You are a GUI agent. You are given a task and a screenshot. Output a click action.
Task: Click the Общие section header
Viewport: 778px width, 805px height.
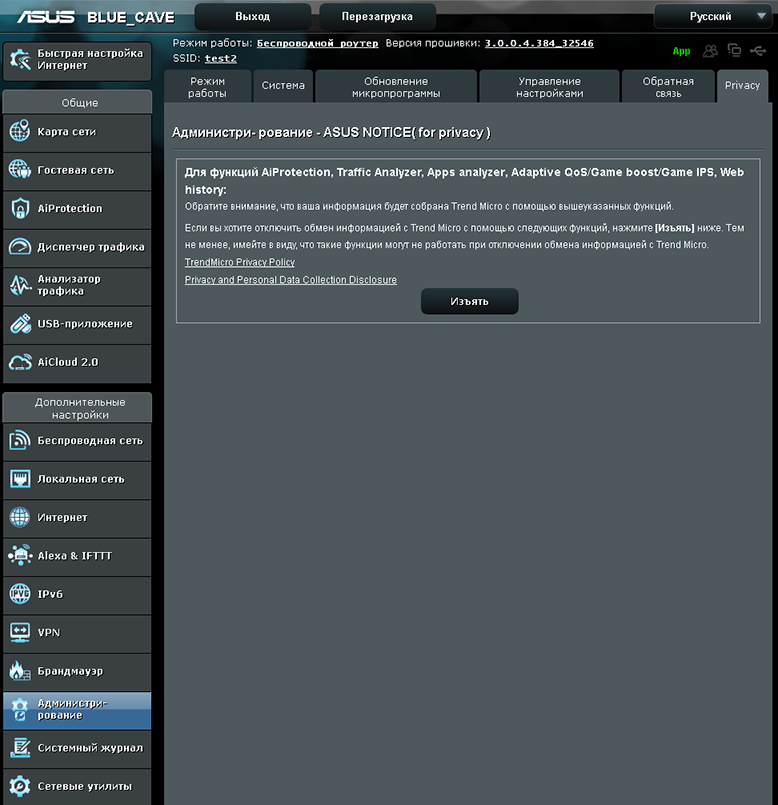(x=78, y=102)
